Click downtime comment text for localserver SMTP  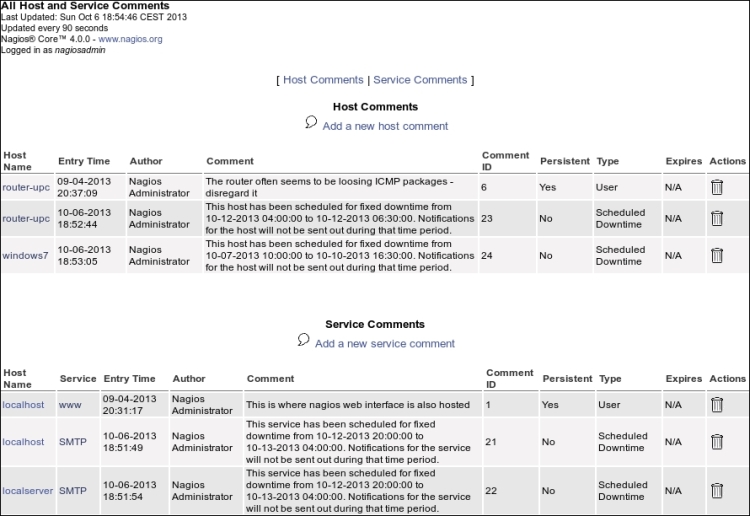click(x=358, y=491)
